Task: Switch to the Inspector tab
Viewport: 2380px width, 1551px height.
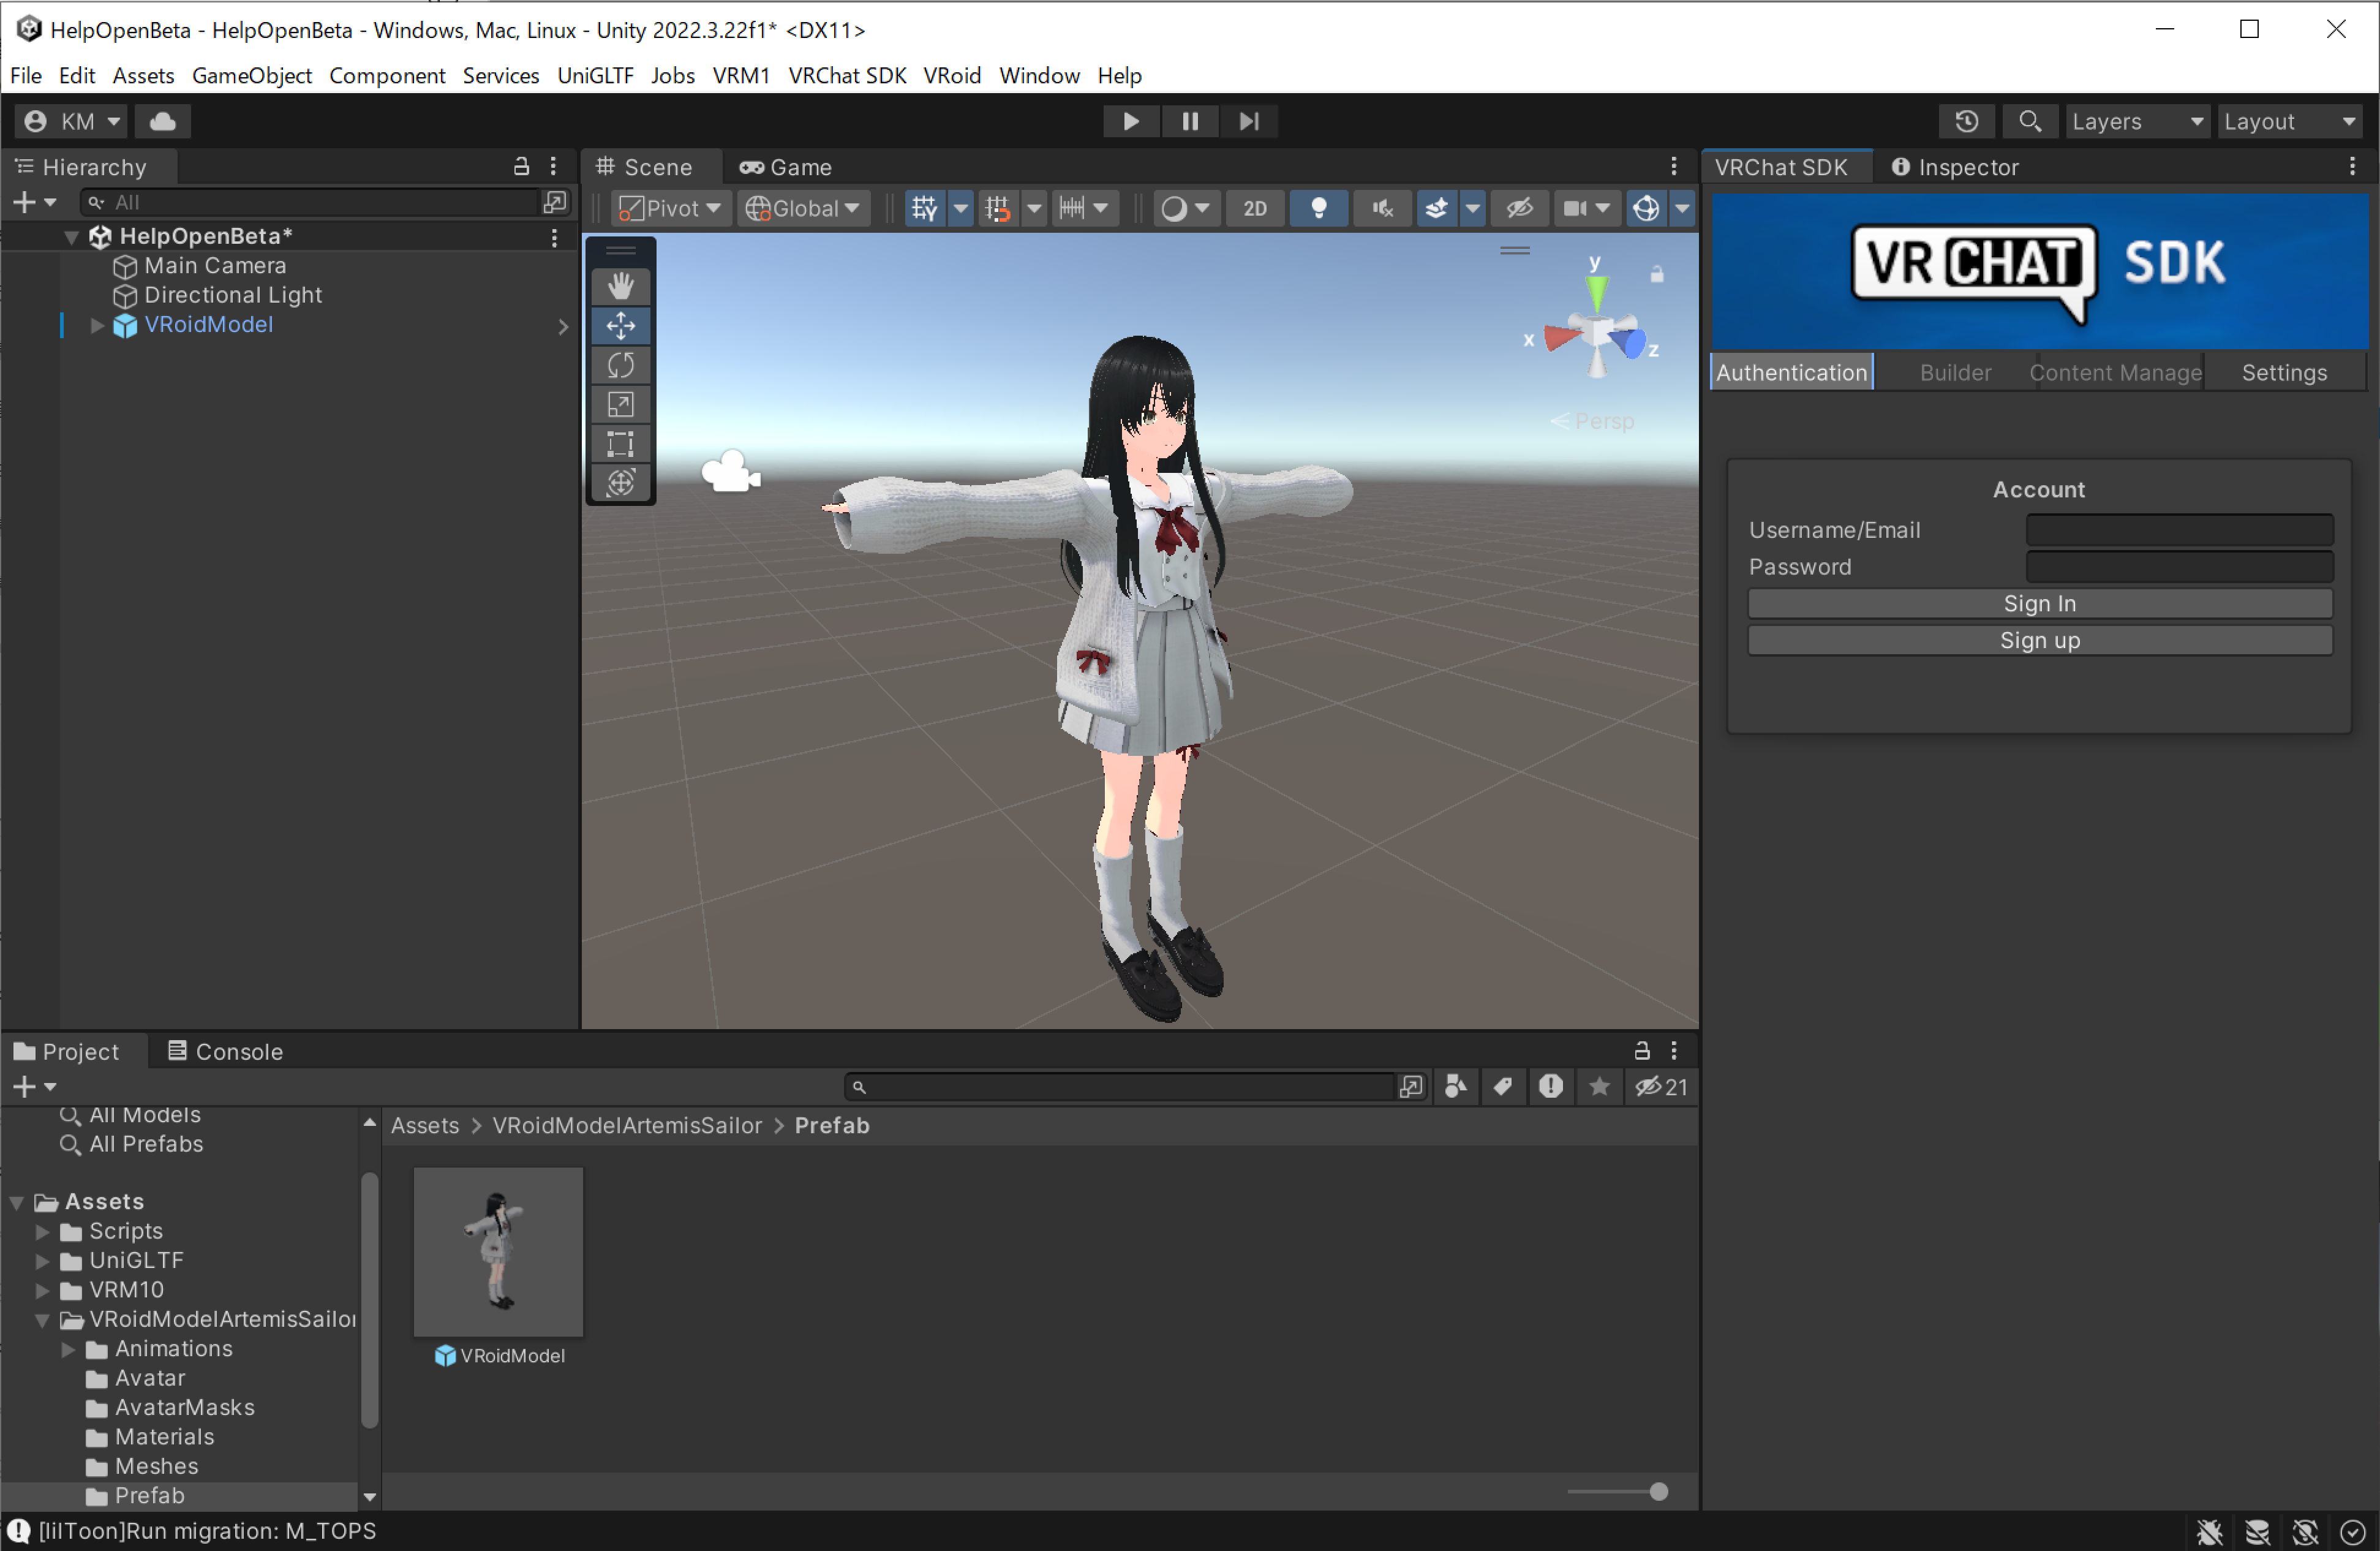Action: [x=1955, y=167]
